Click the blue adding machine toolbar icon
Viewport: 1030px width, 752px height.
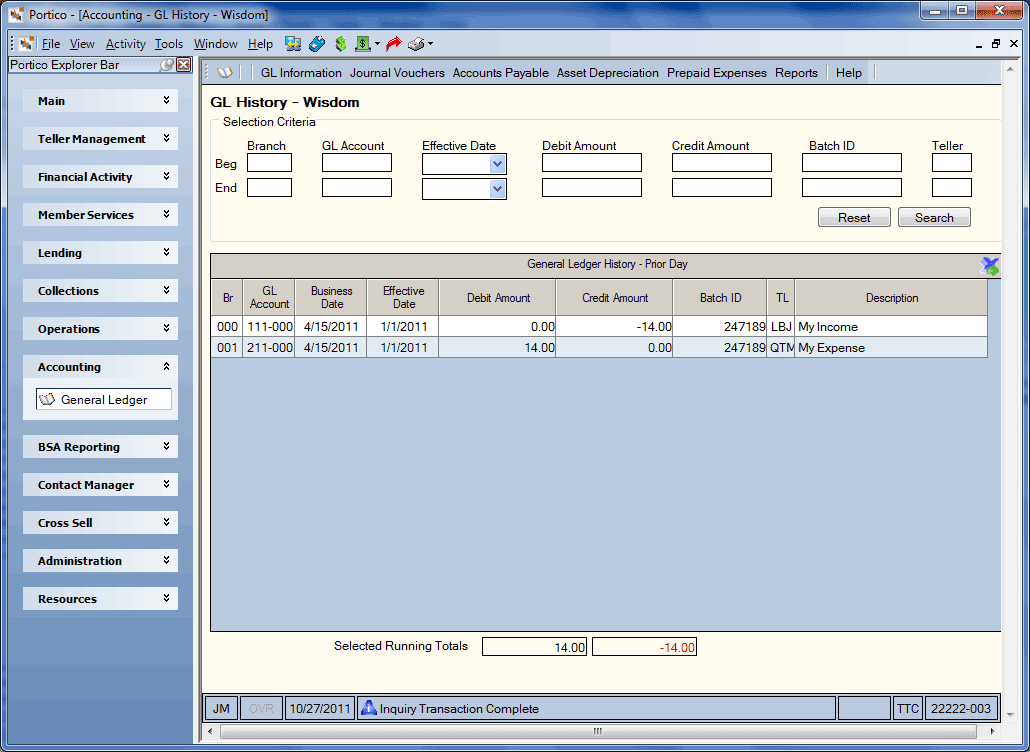click(317, 44)
